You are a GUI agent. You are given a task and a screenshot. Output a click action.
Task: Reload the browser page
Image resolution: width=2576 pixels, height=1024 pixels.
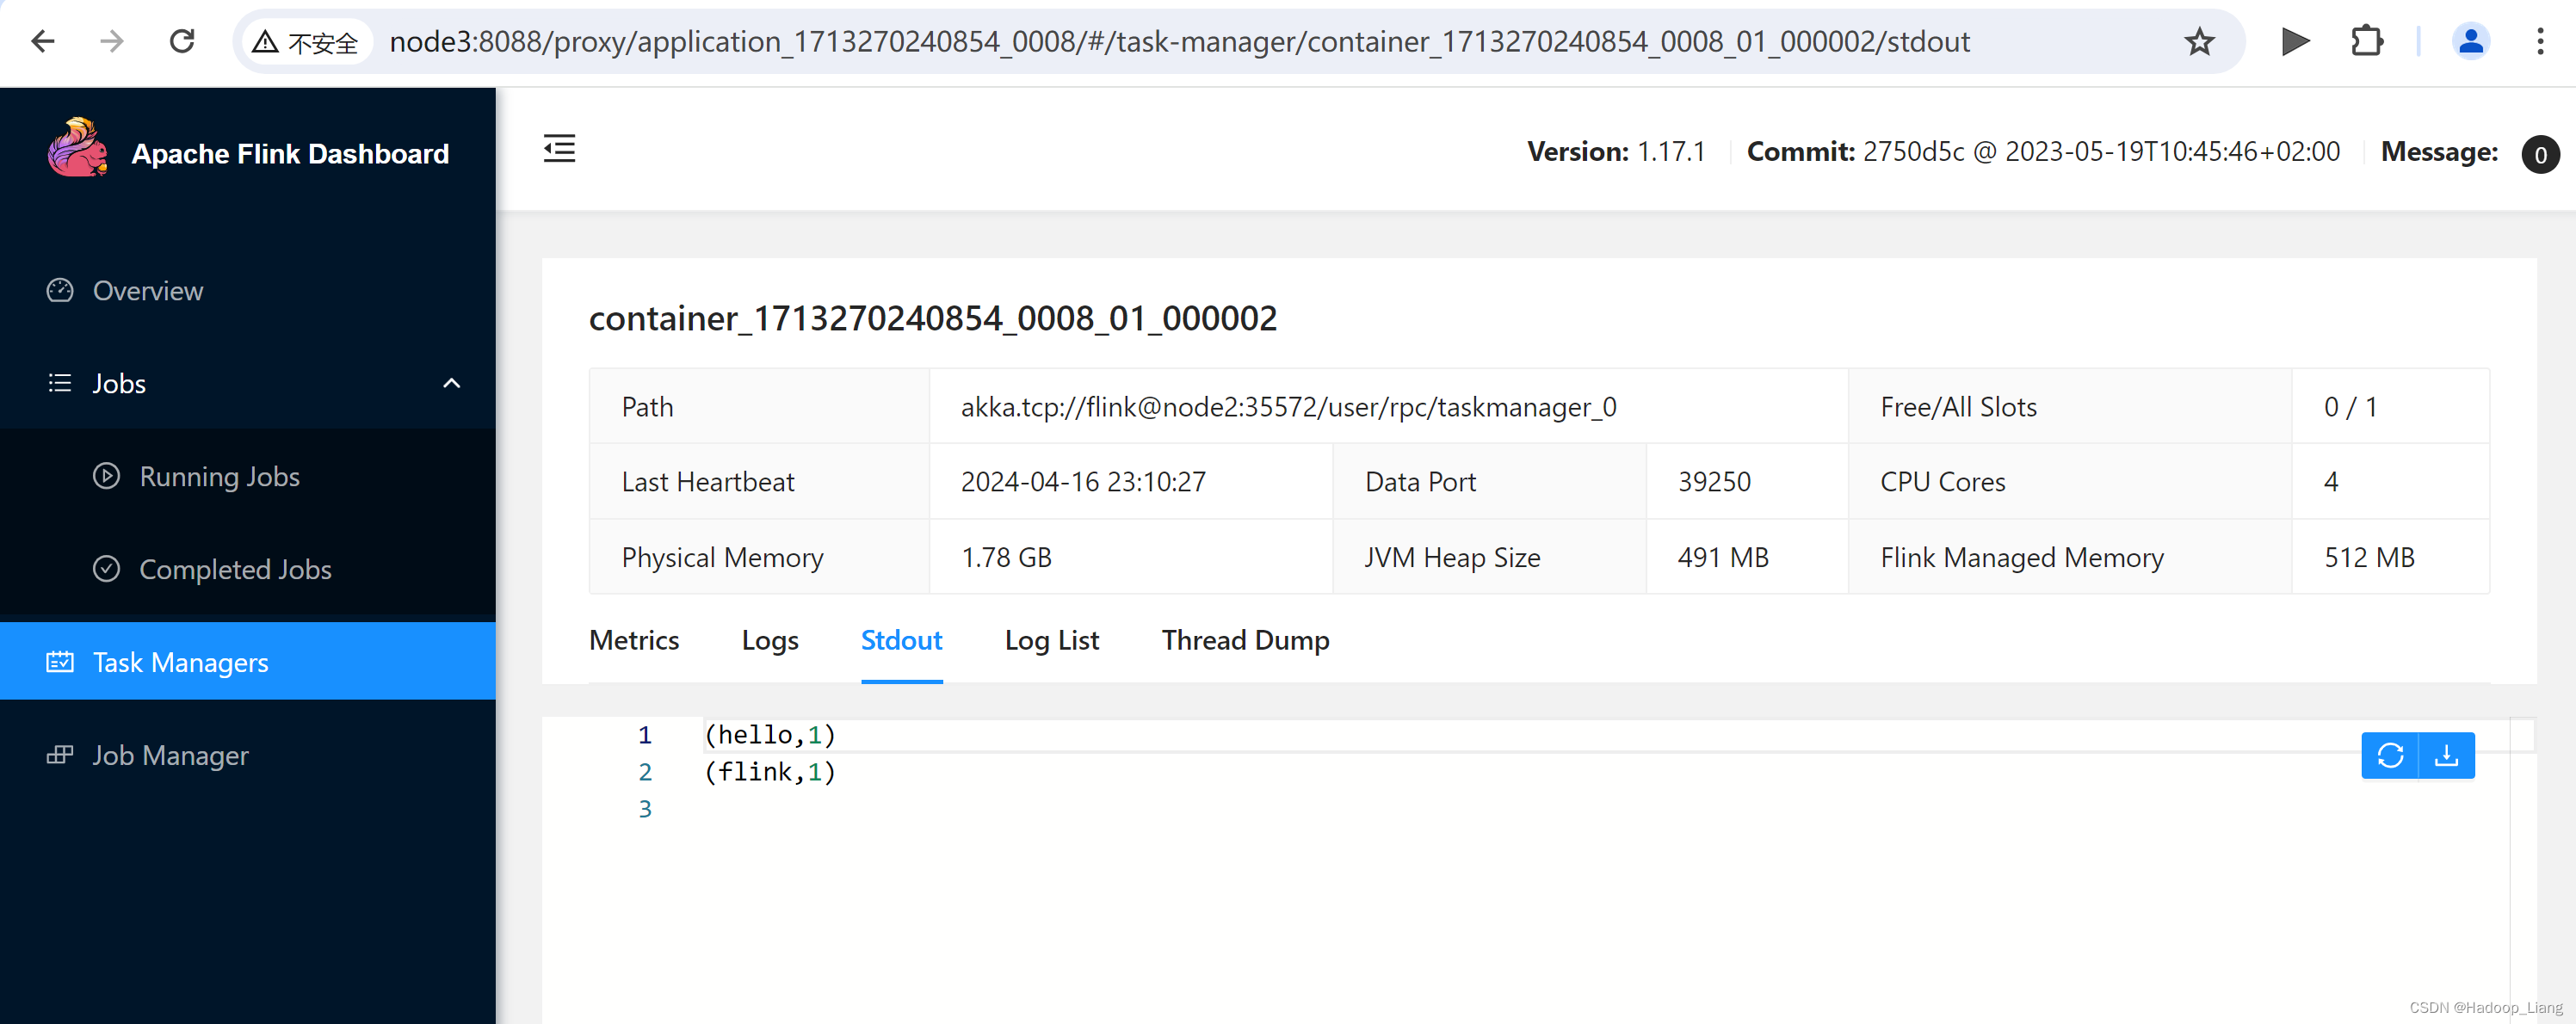(x=182, y=42)
